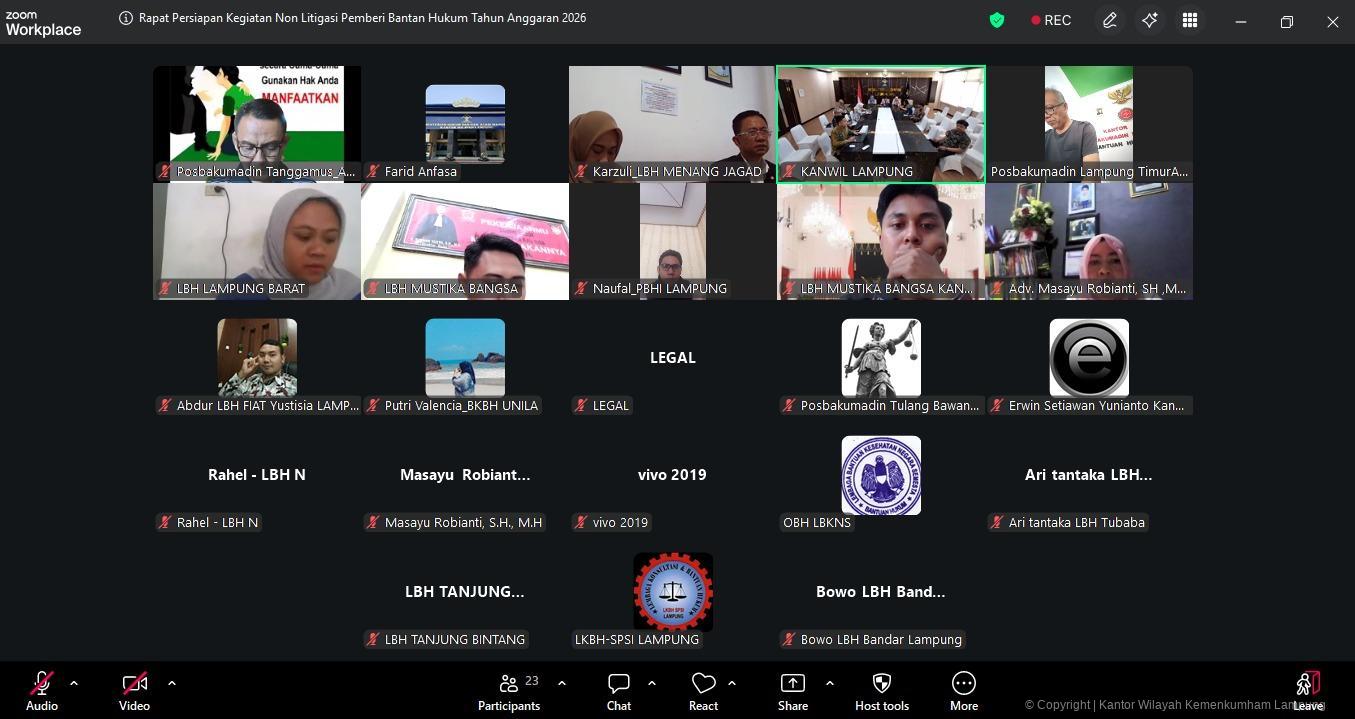Start camera with Video button

tap(134, 691)
